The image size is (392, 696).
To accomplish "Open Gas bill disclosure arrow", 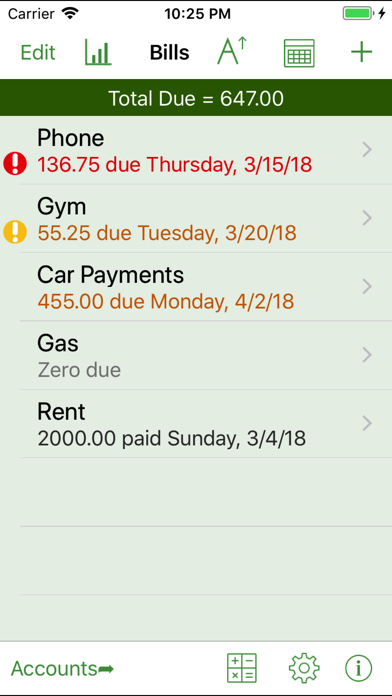I will coord(367,355).
